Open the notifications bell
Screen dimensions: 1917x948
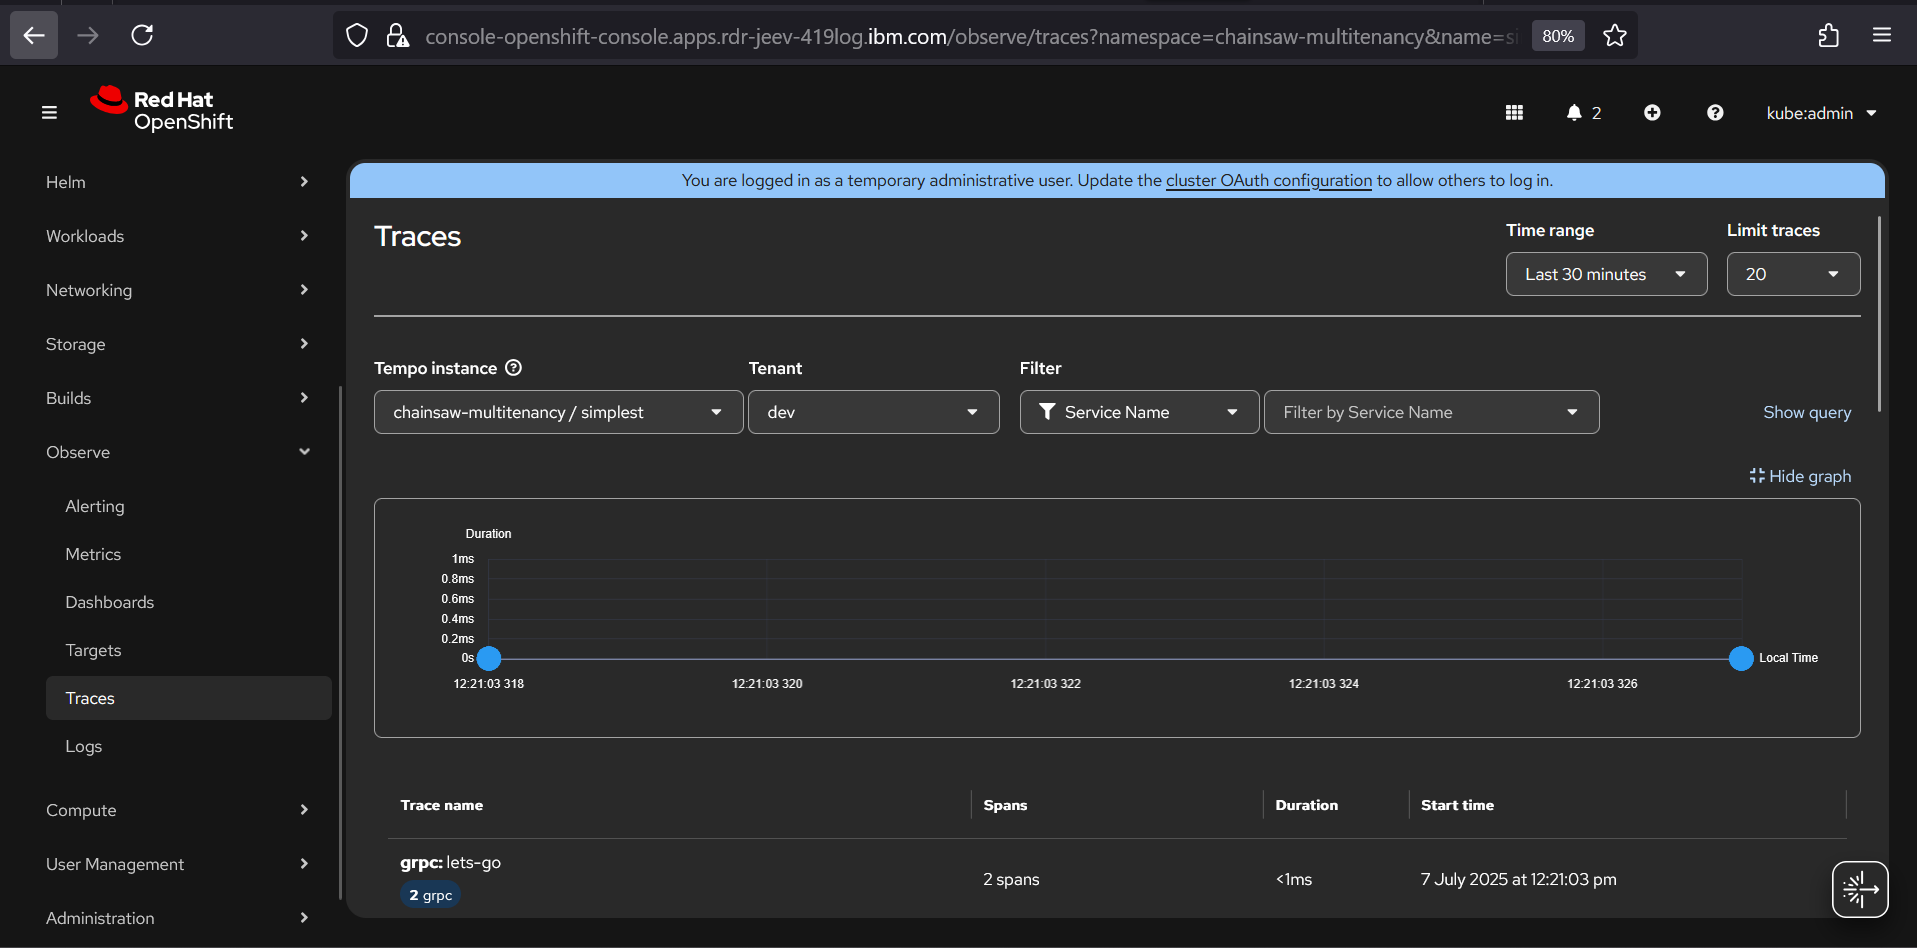click(1574, 113)
